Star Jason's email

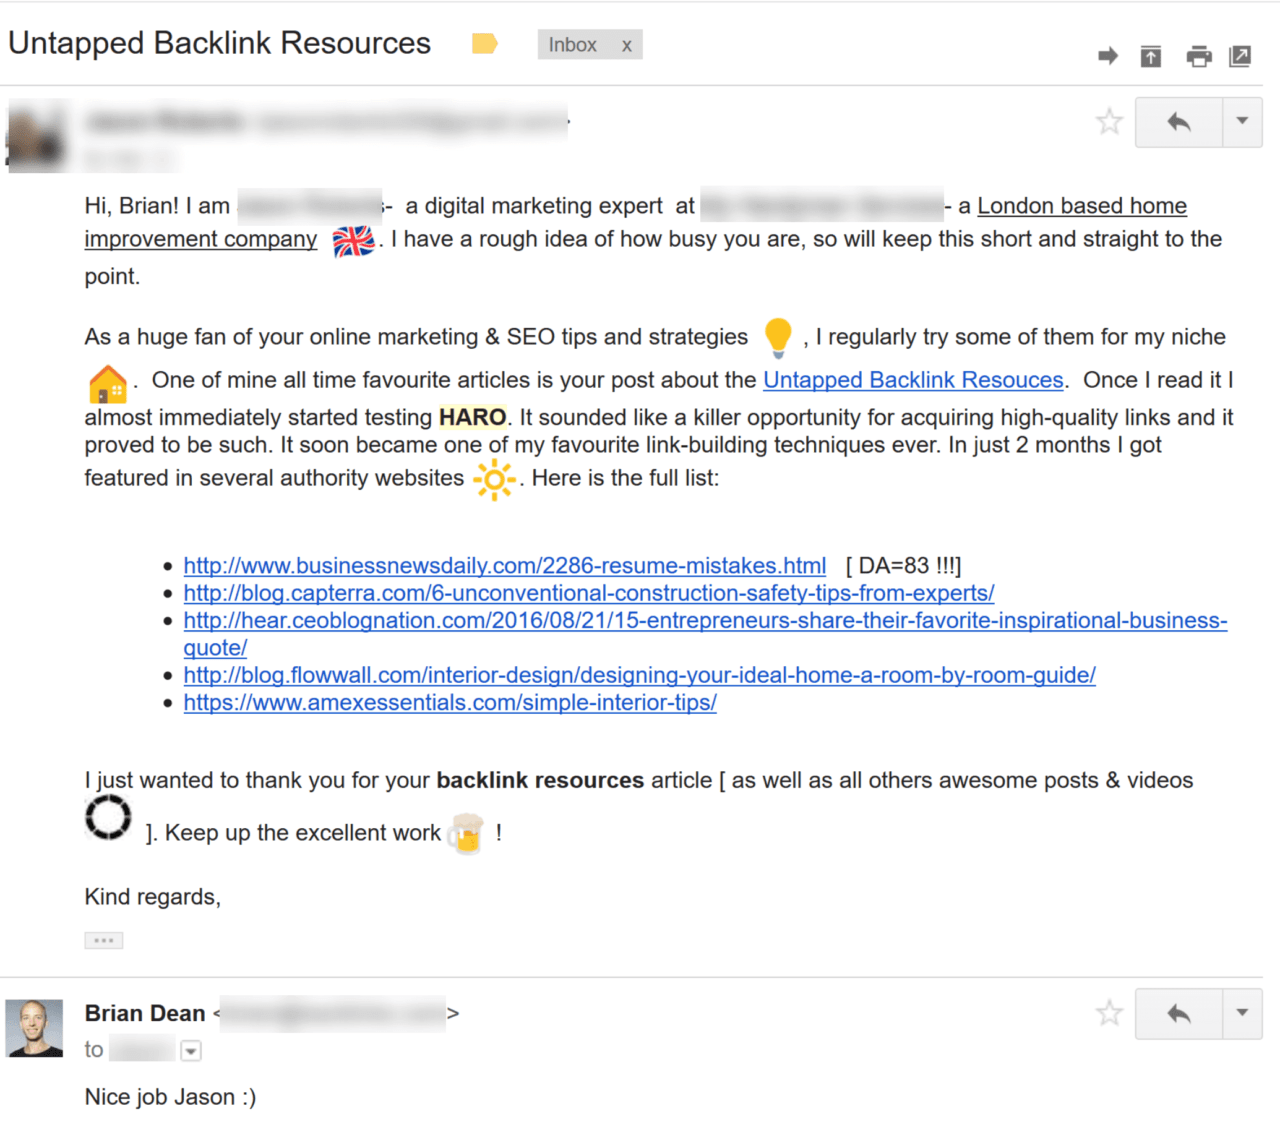(1109, 121)
